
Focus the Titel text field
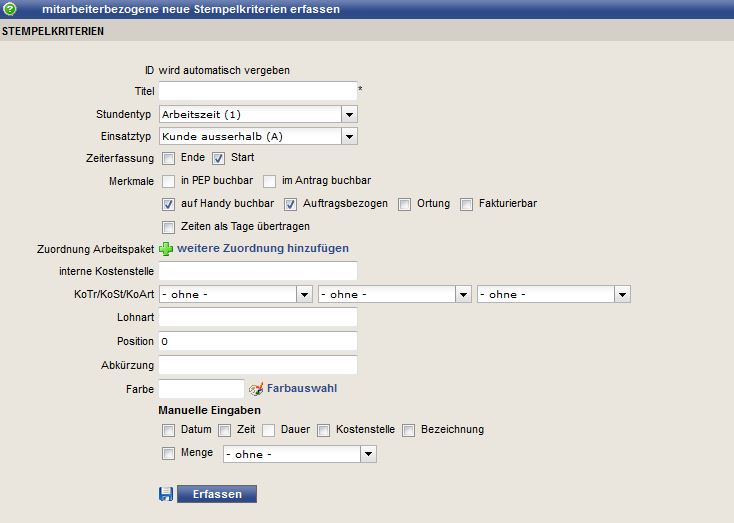(258, 91)
